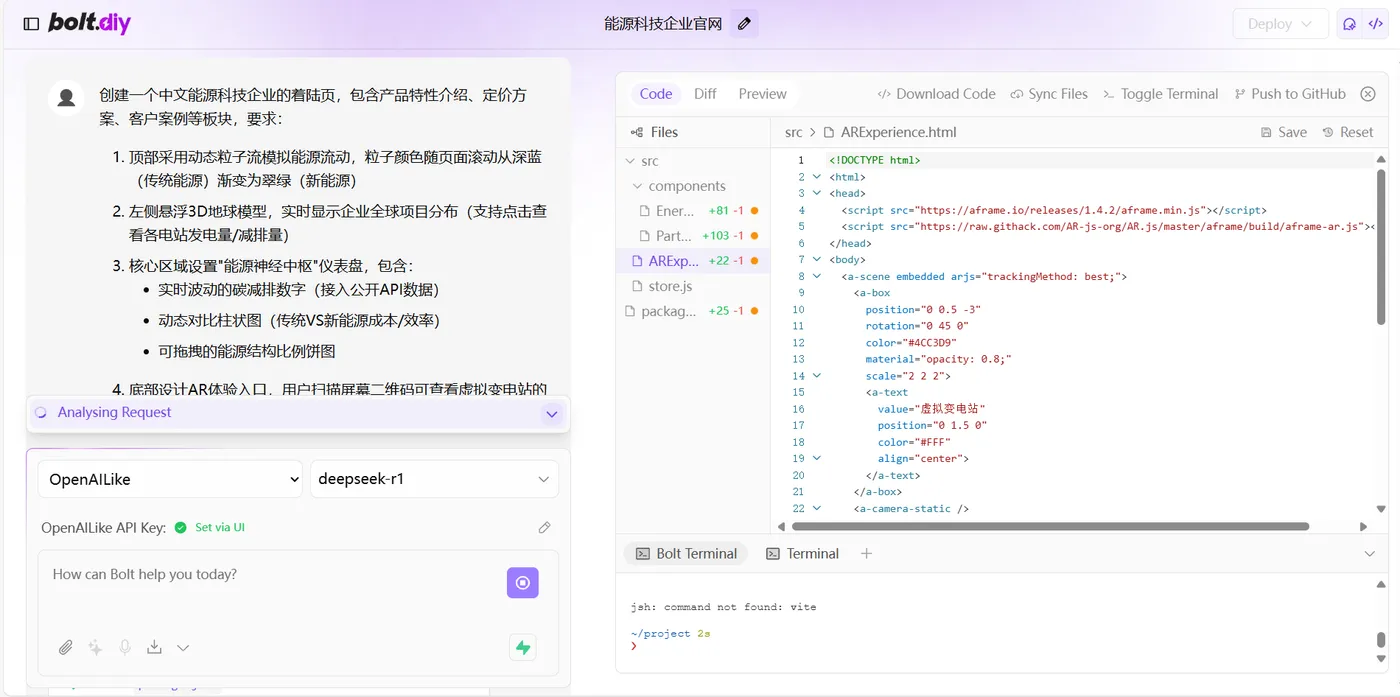The width and height of the screenshot is (1400, 697).
Task: Click the enhance prompt sparkle icon
Action: click(95, 648)
